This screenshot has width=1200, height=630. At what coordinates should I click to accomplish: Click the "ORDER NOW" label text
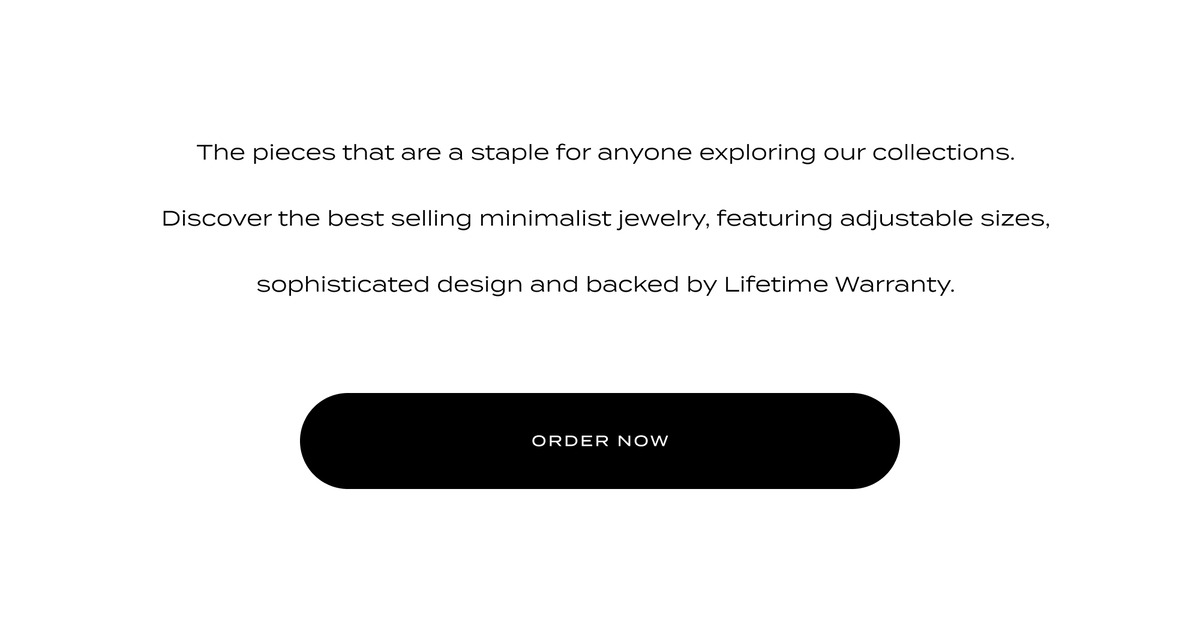point(600,441)
